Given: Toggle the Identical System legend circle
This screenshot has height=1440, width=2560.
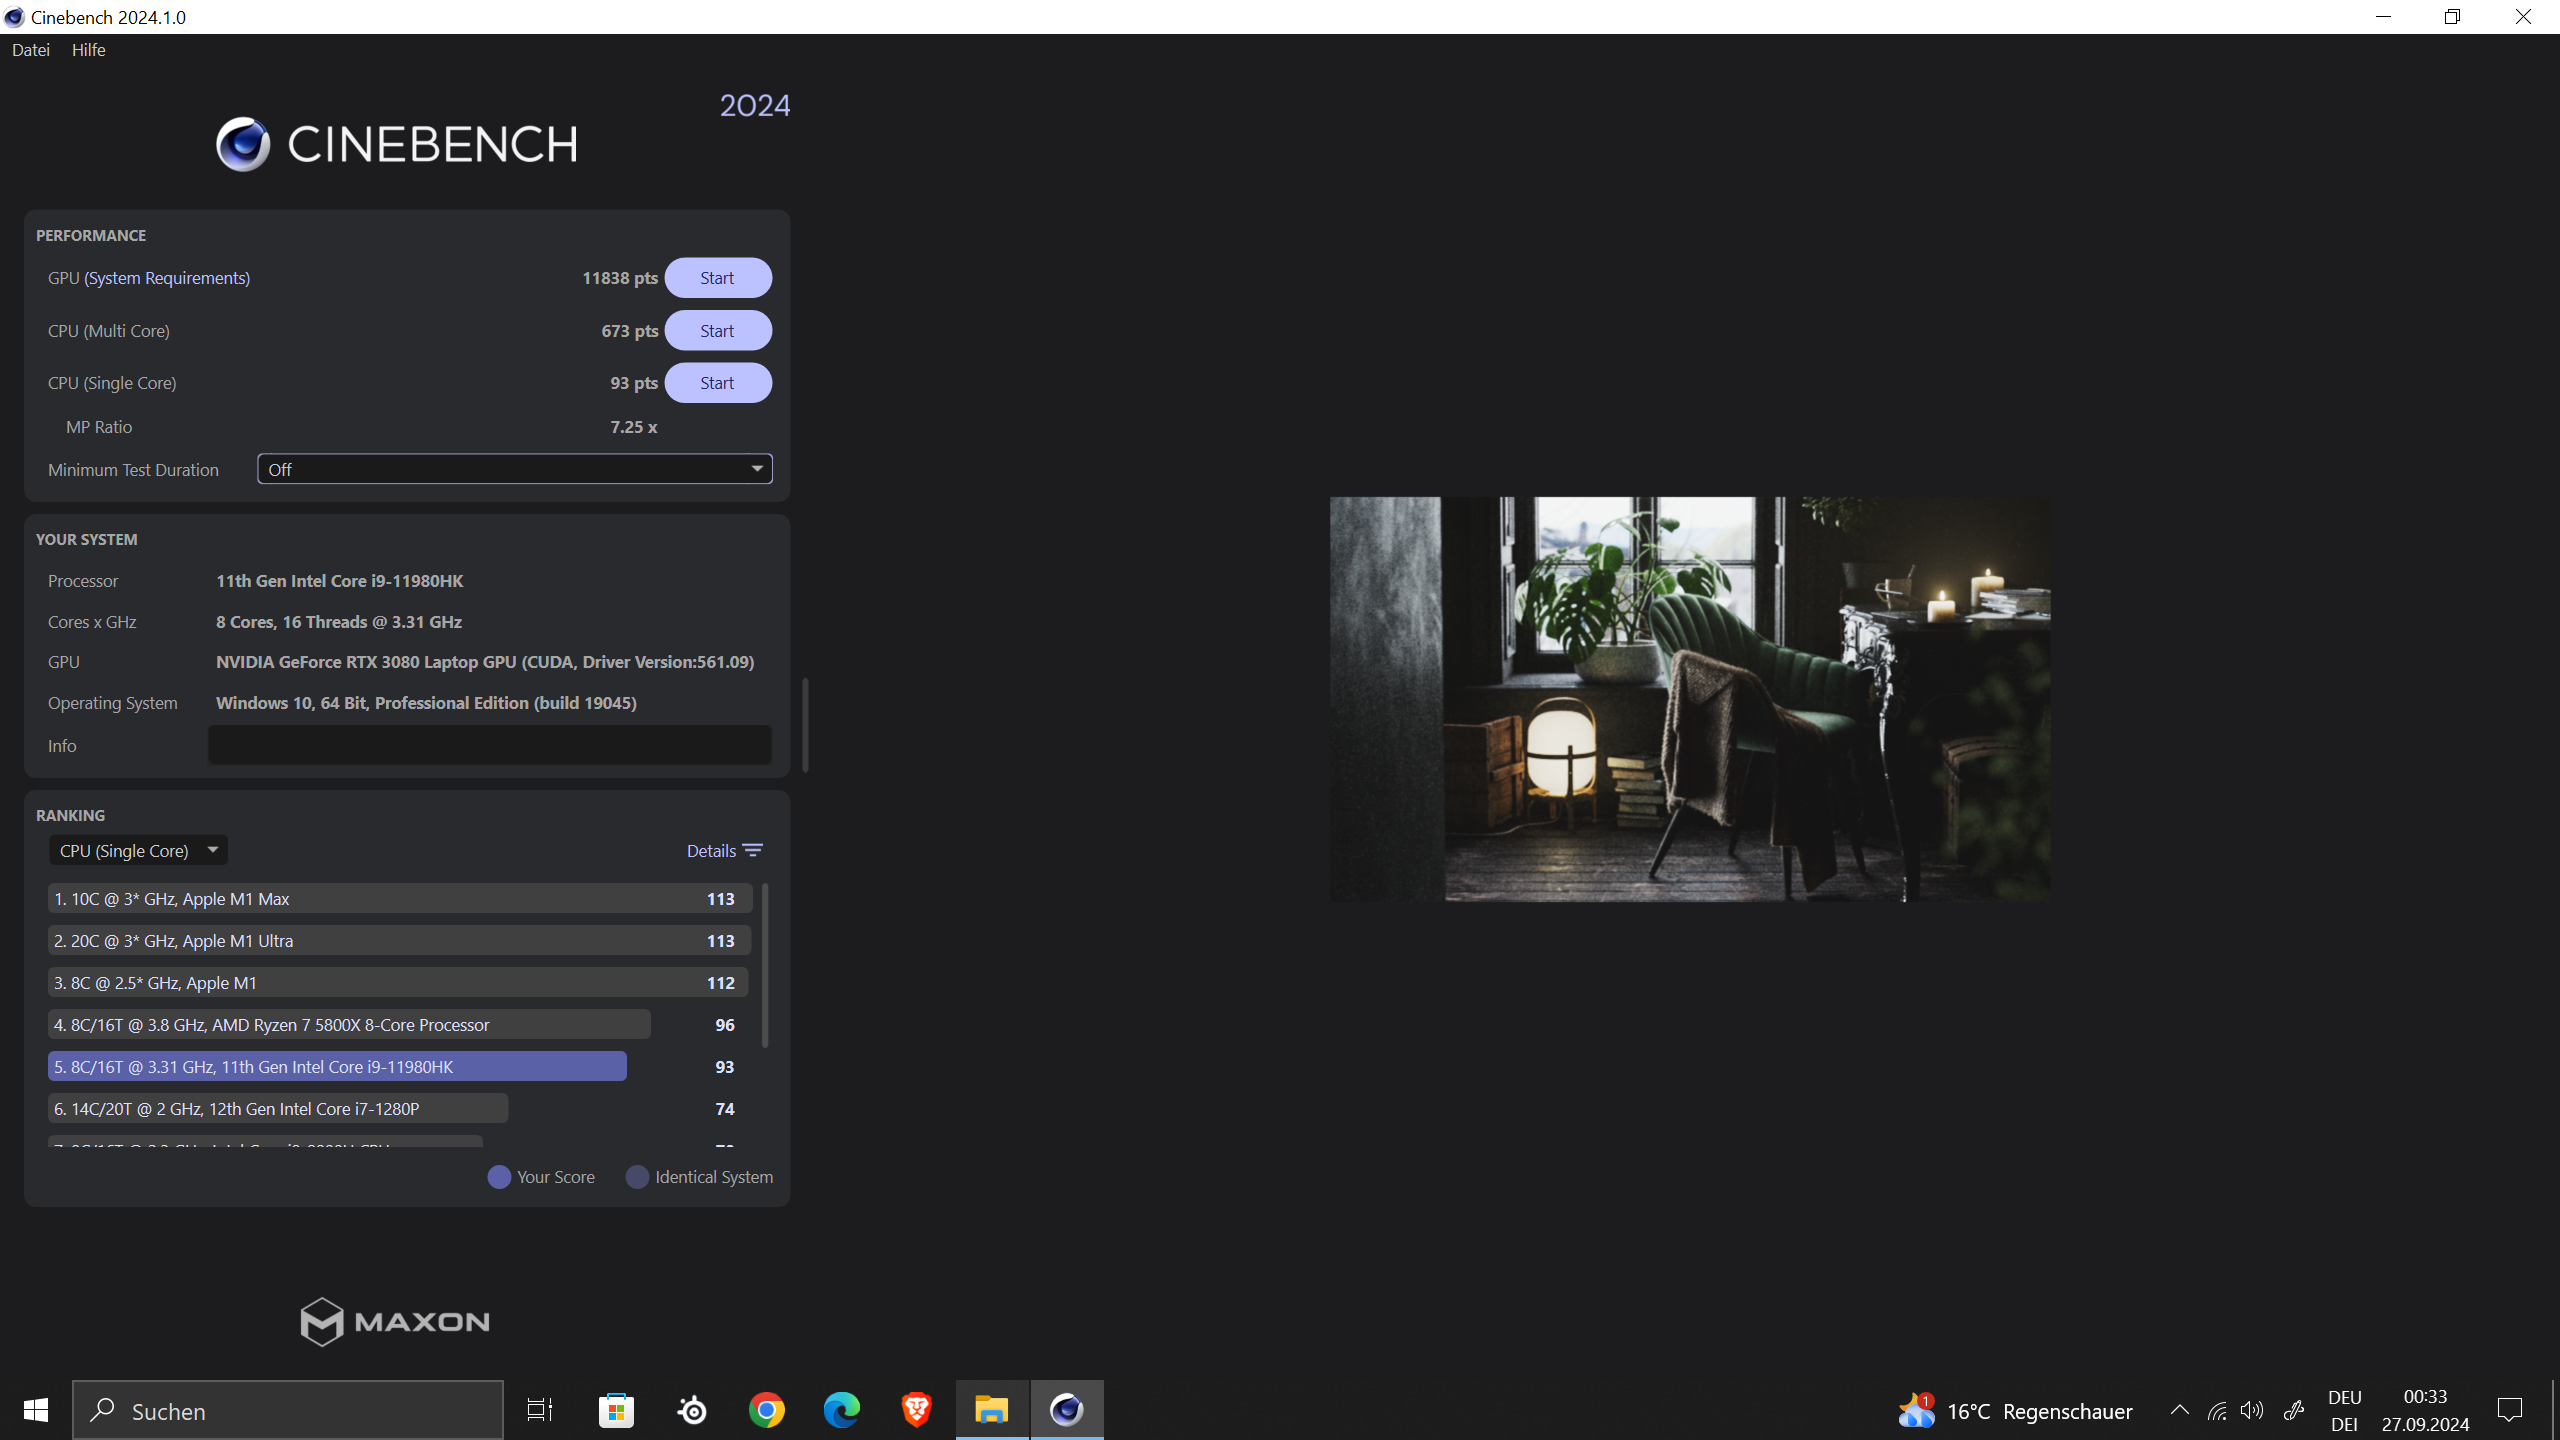Looking at the screenshot, I should pos(637,1177).
